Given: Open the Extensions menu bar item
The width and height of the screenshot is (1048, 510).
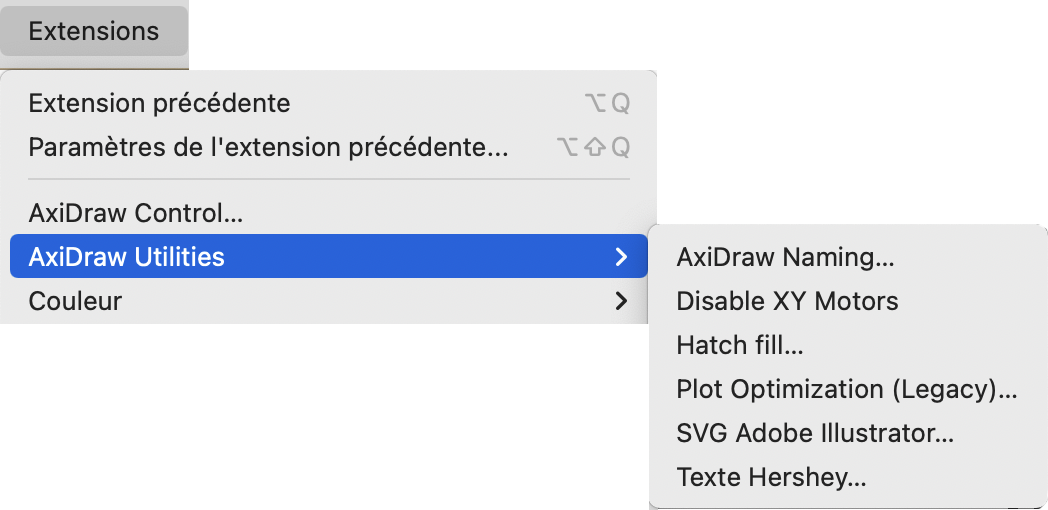Looking at the screenshot, I should (x=93, y=31).
